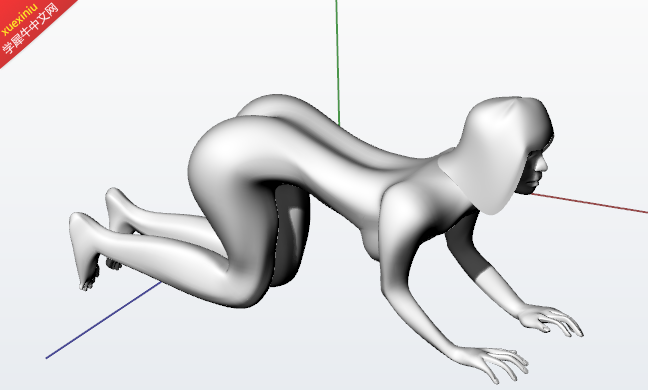
Task: Select the blue axis line
Action: pyautogui.click(x=103, y=320)
